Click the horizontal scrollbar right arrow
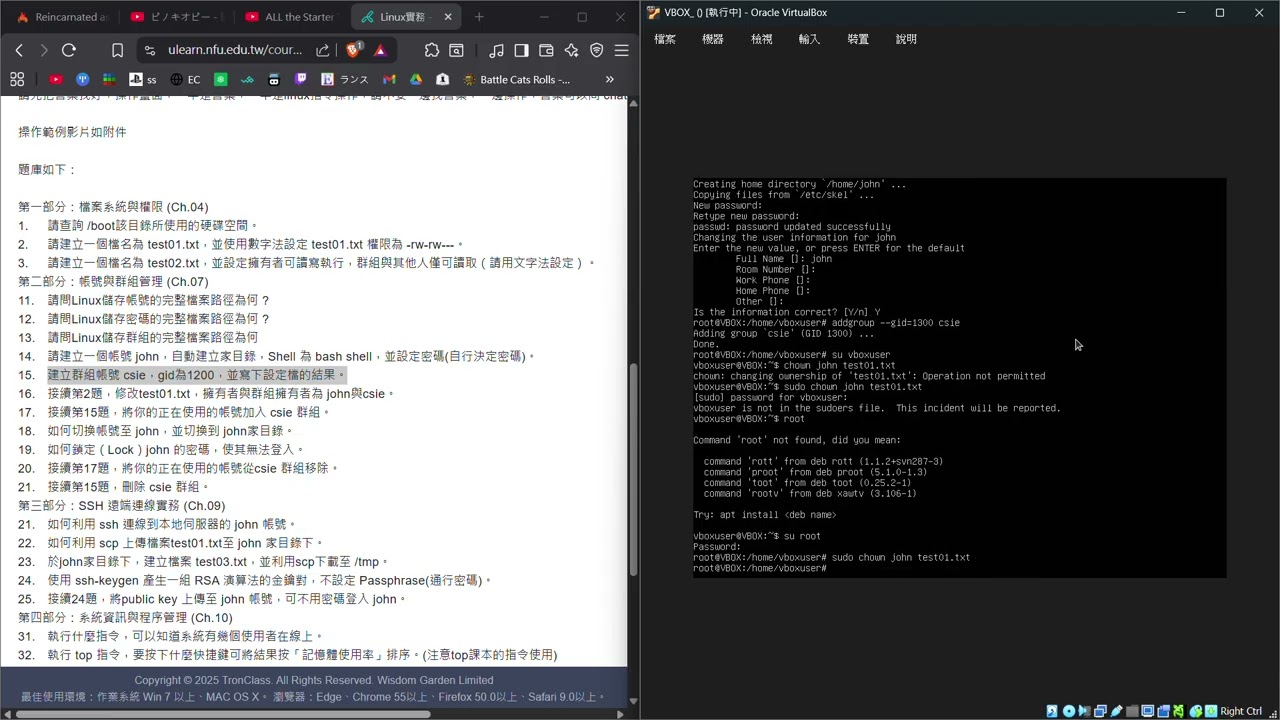1280x720 pixels. 620,713
